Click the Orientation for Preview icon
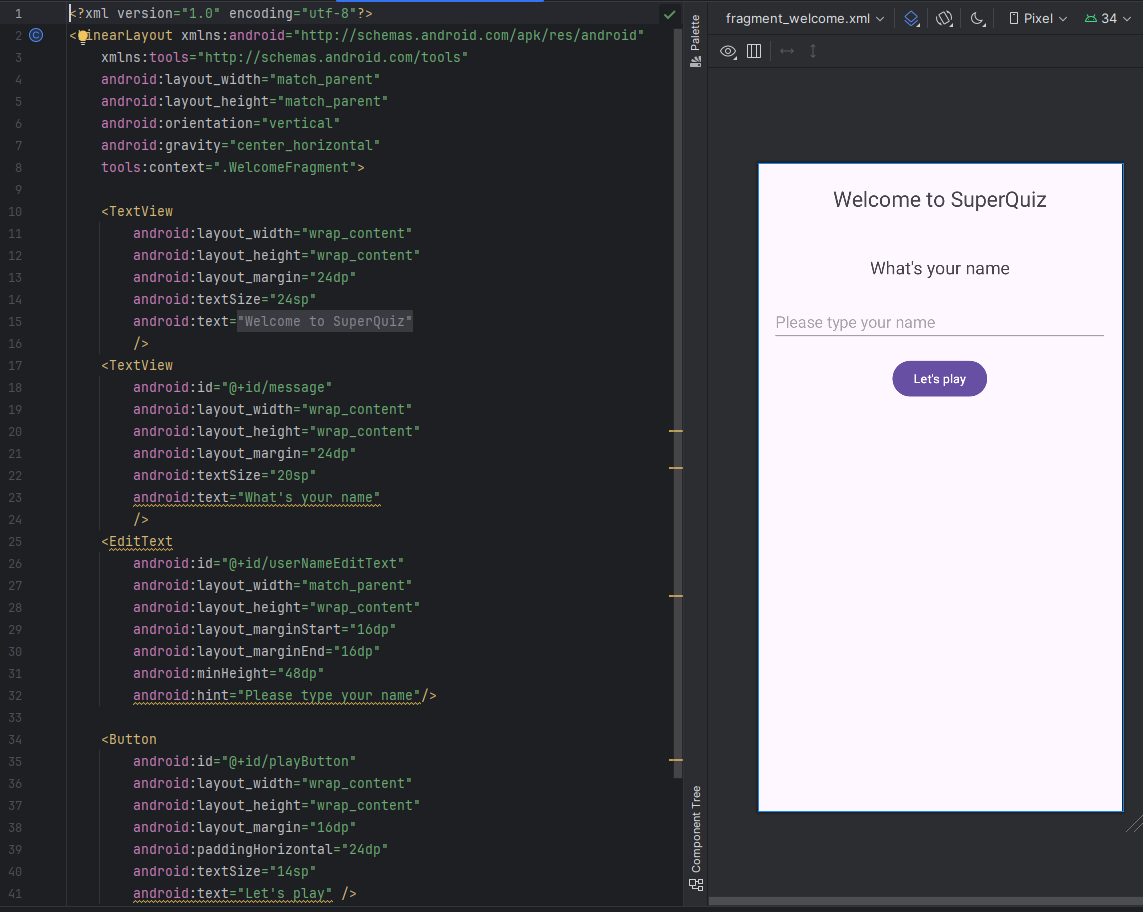The width and height of the screenshot is (1143, 912). [x=944, y=18]
